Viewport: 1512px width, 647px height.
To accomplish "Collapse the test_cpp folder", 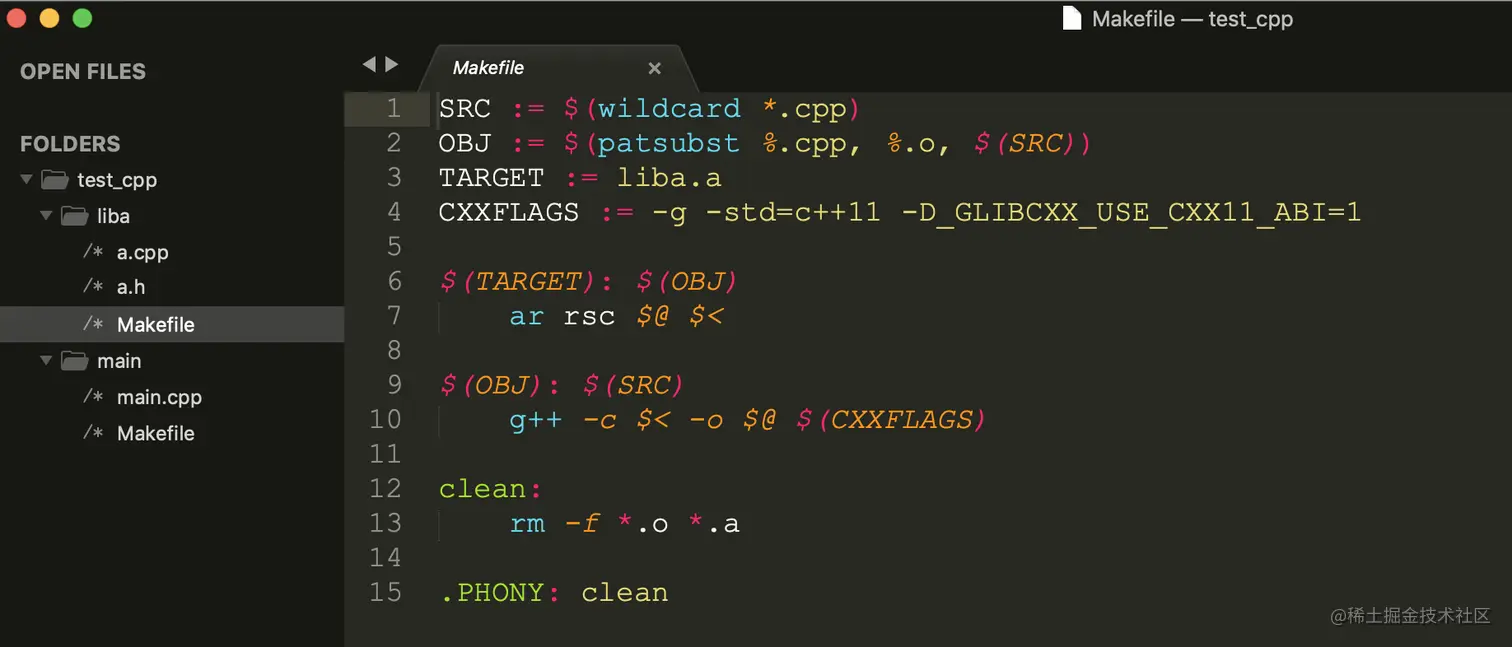I will tap(27, 180).
